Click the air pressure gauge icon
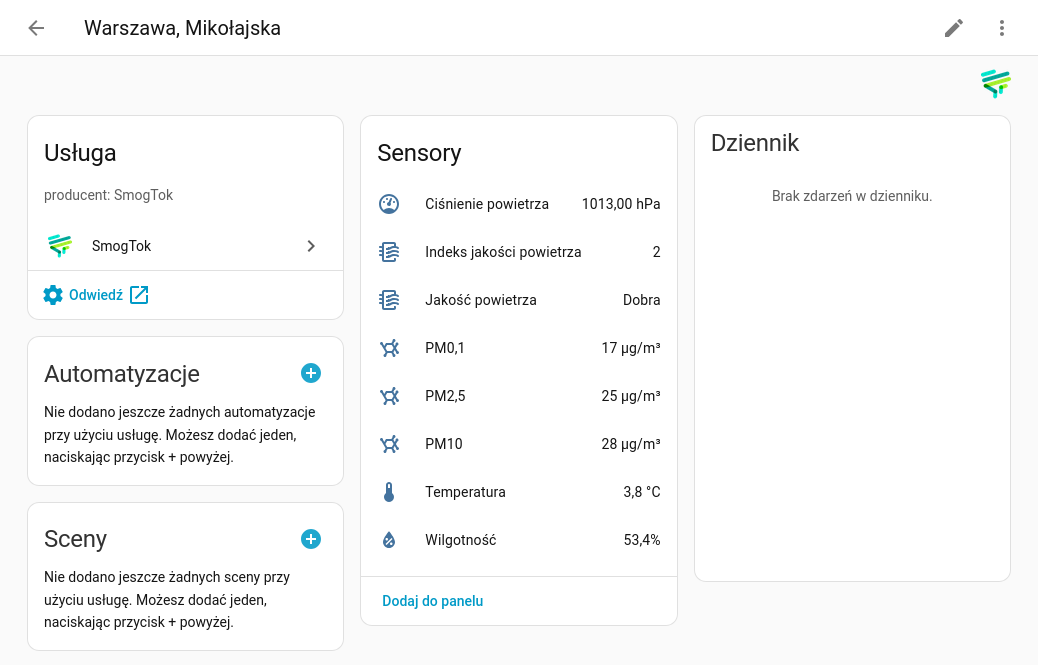This screenshot has width=1038, height=665. pyautogui.click(x=389, y=204)
